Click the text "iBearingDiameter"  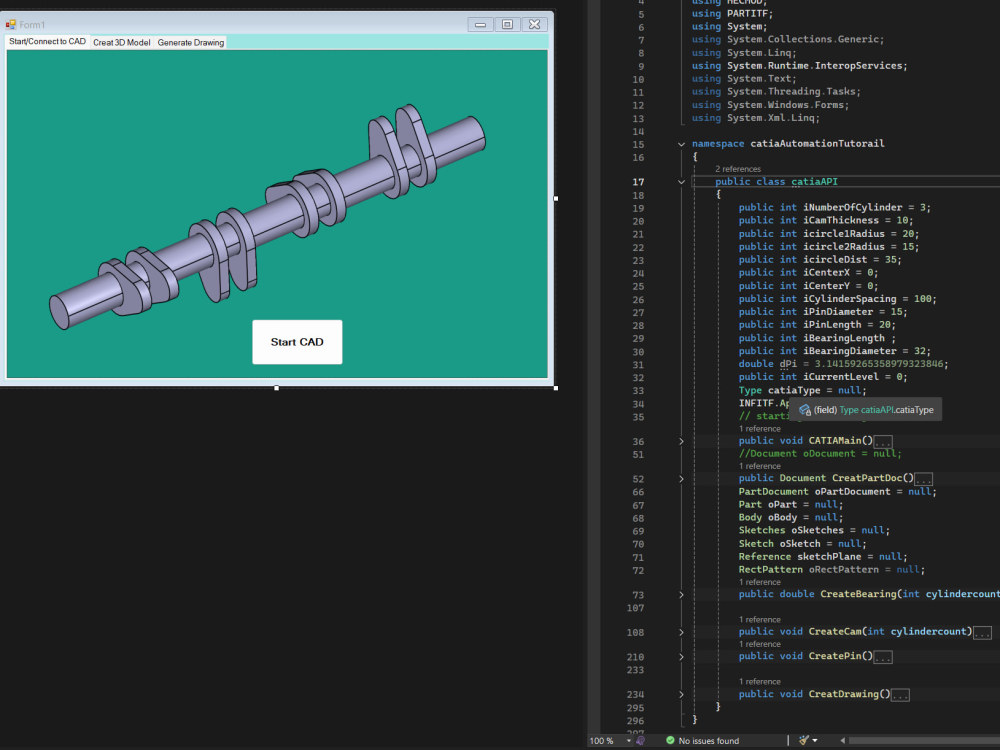[849, 351]
